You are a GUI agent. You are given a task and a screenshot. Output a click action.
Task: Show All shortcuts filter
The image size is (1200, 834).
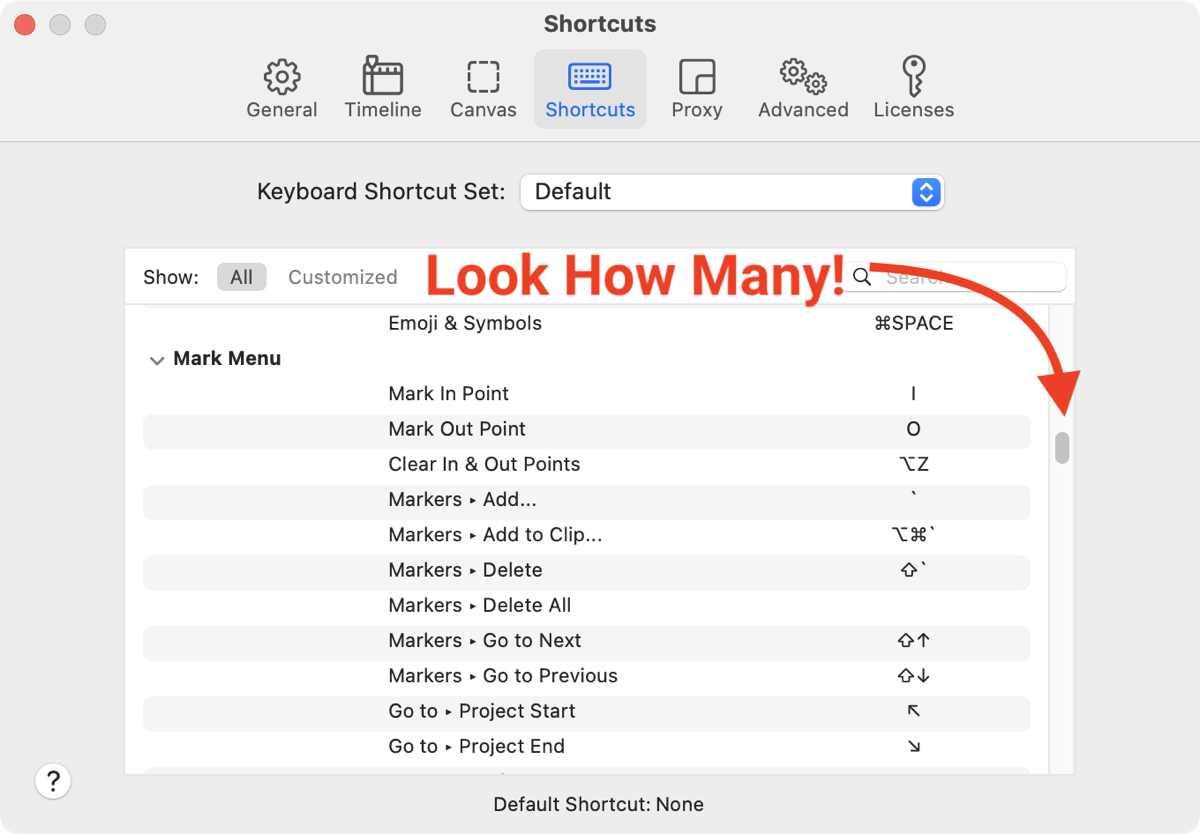[241, 277]
